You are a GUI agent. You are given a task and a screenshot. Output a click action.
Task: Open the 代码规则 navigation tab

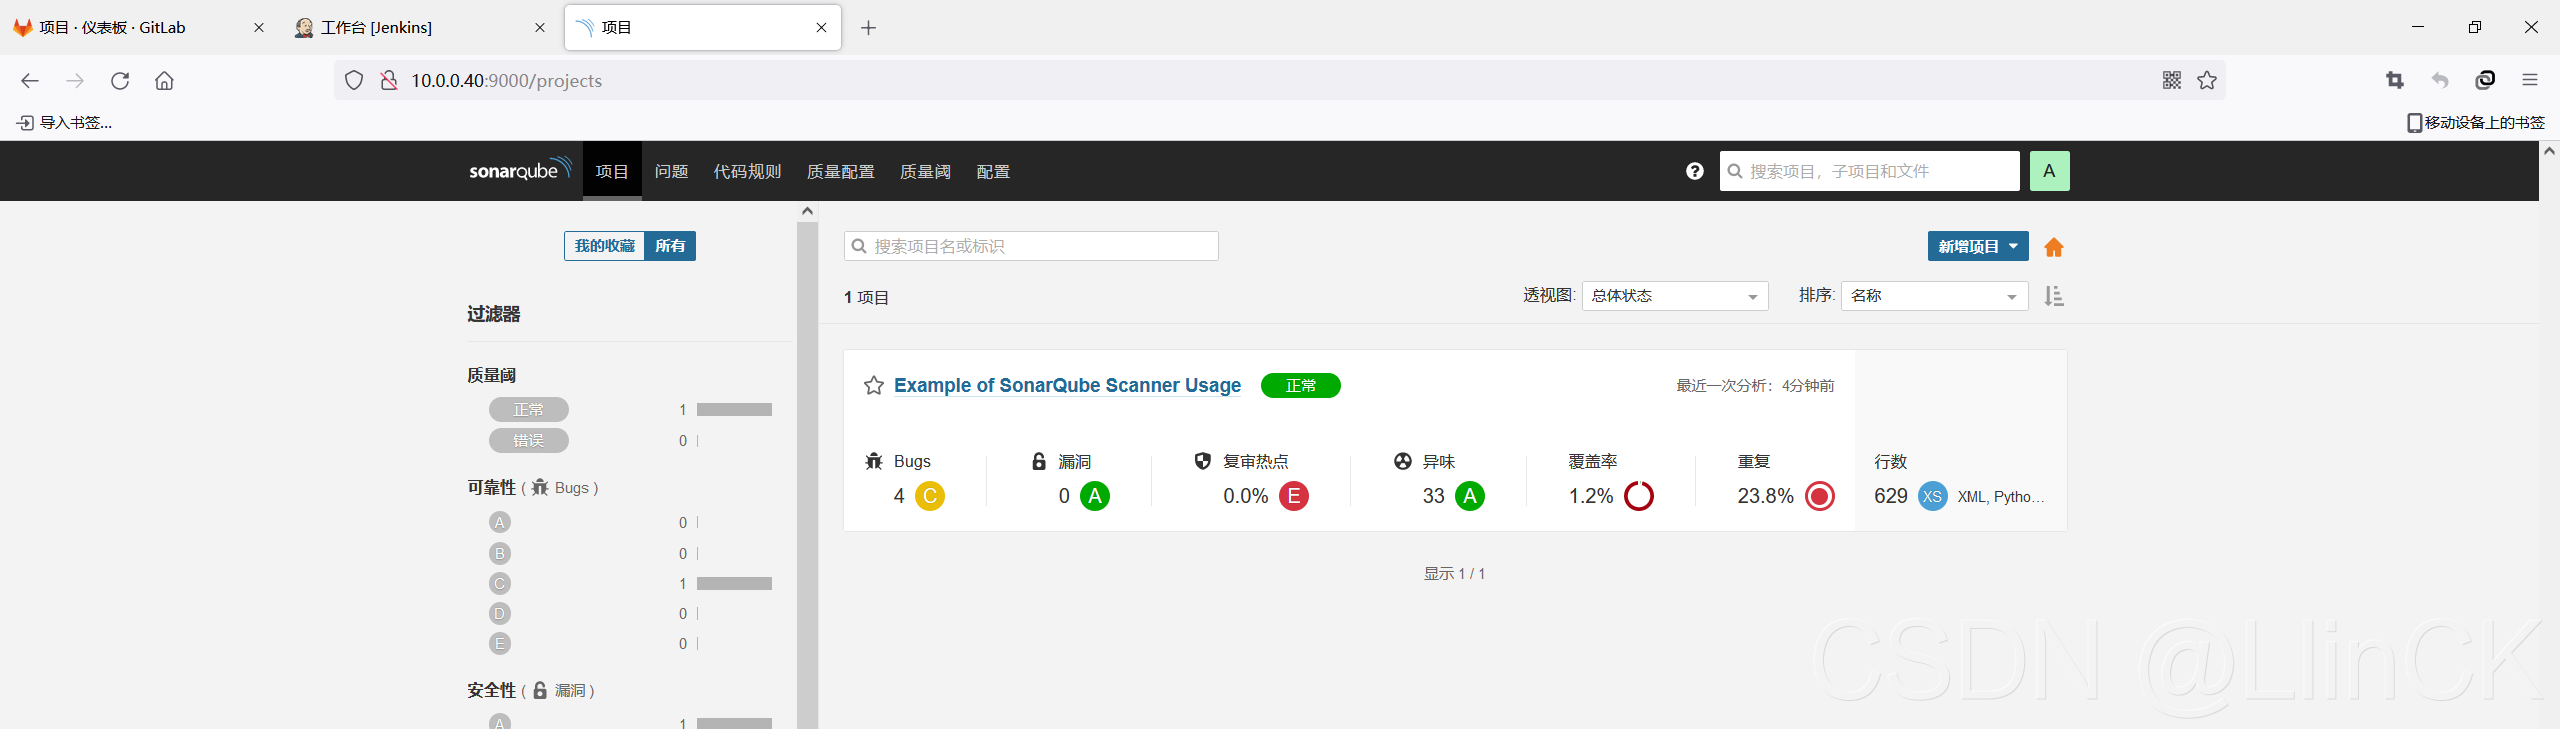click(x=747, y=171)
